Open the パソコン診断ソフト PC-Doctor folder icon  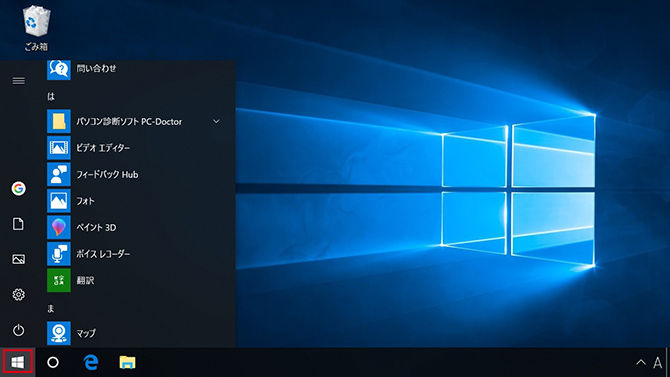click(x=59, y=121)
